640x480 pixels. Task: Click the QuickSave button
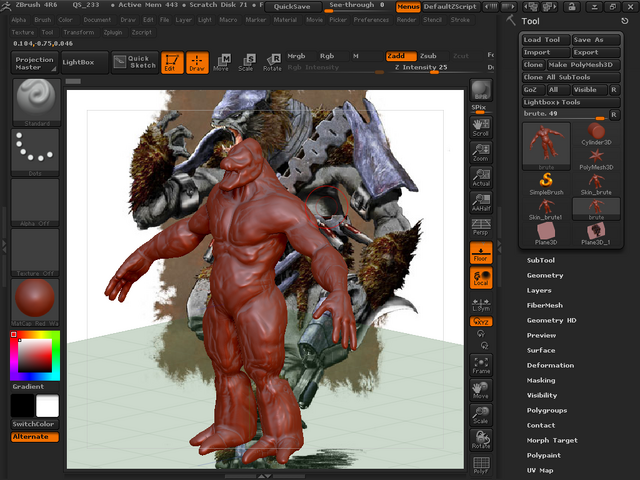click(293, 7)
